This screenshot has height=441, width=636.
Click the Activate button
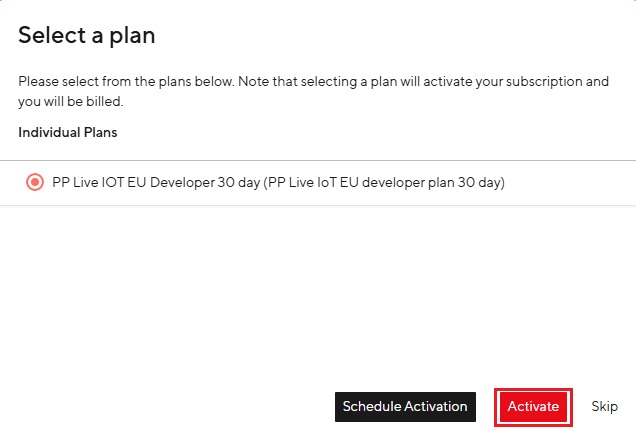click(x=533, y=407)
